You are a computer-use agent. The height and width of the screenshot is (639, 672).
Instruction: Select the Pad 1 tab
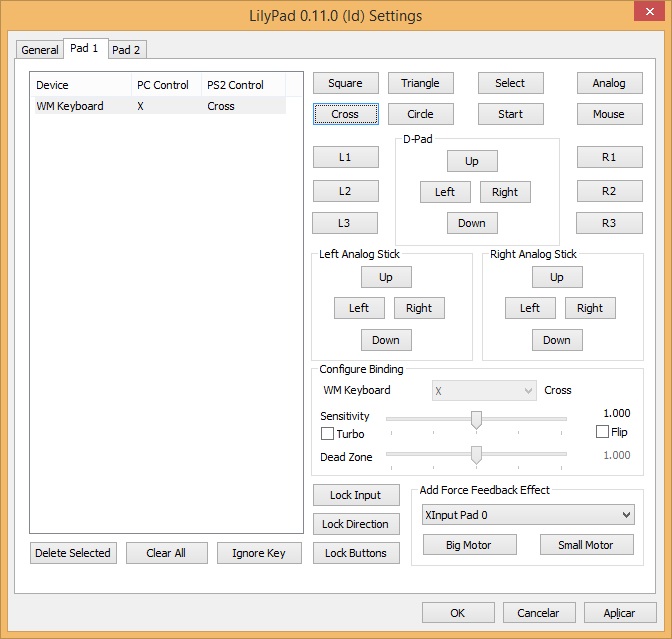(x=85, y=48)
